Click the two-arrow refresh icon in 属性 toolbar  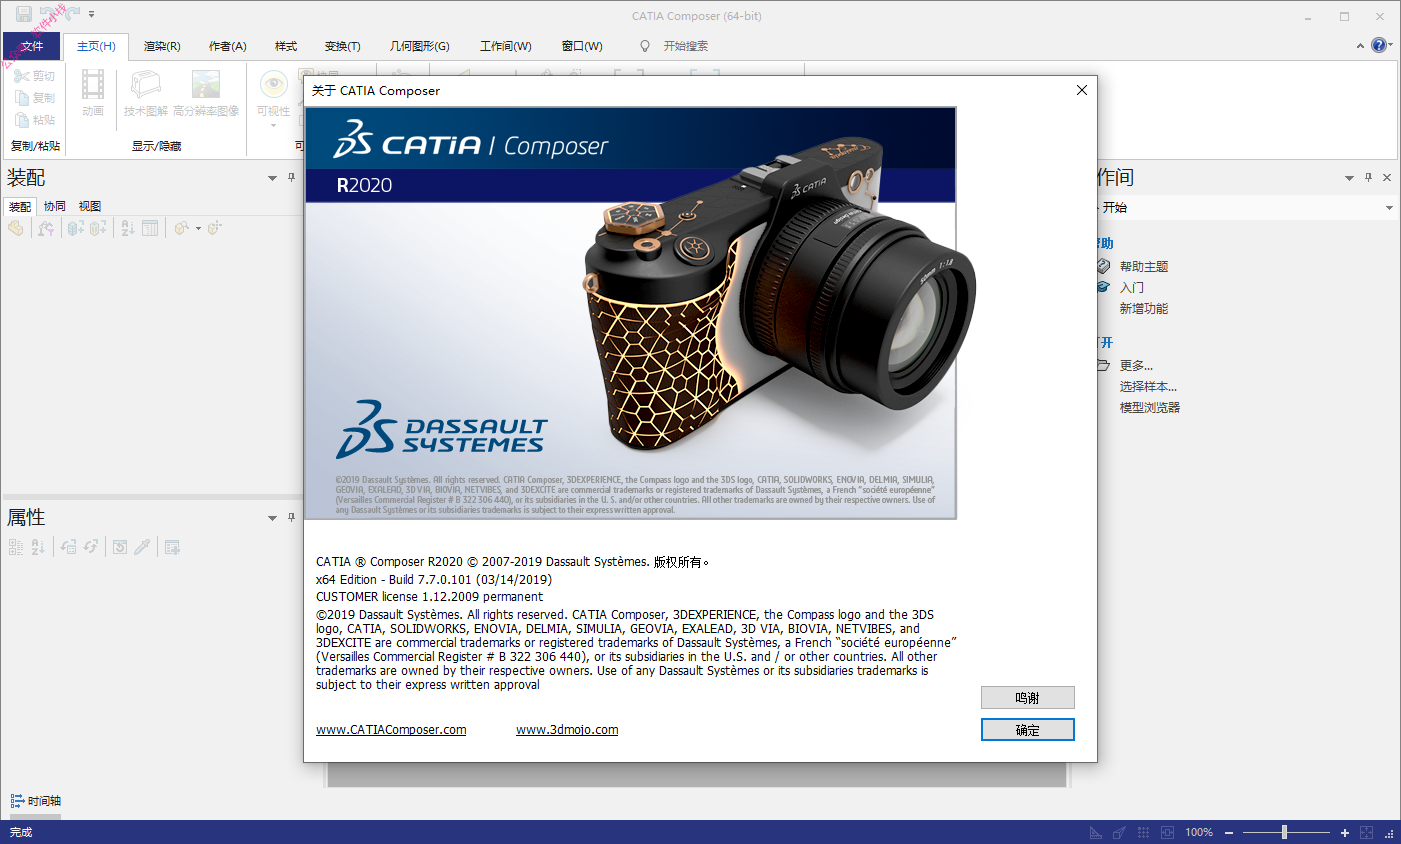pos(91,547)
